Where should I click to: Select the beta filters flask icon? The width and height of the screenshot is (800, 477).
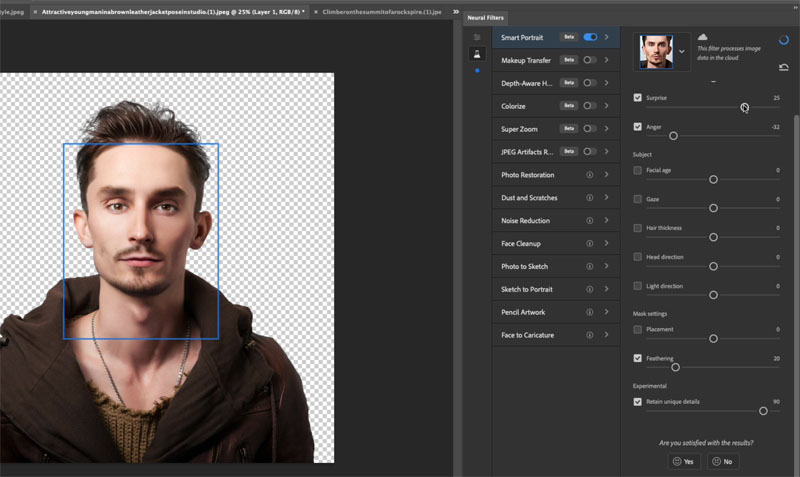pos(477,54)
